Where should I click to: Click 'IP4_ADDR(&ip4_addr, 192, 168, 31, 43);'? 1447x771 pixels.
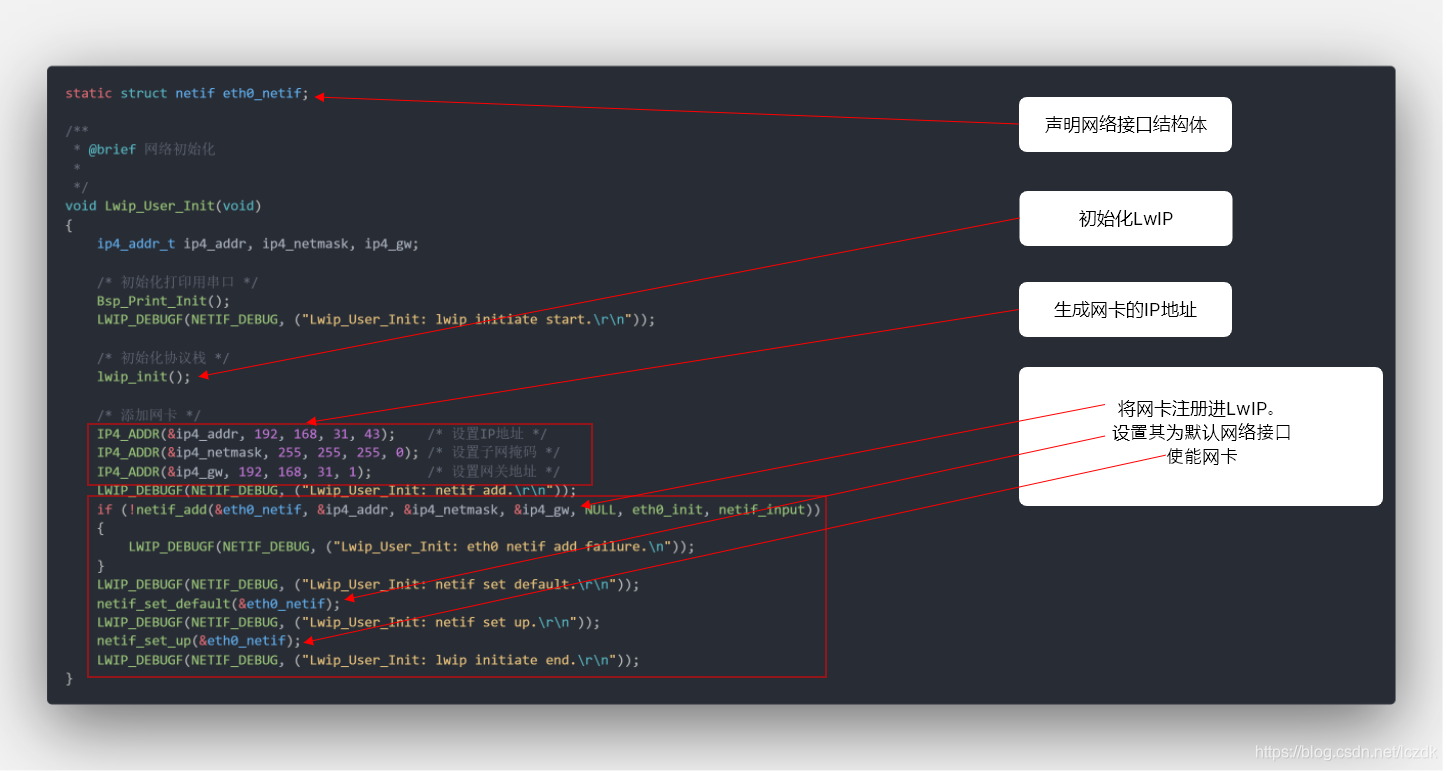coord(246,433)
